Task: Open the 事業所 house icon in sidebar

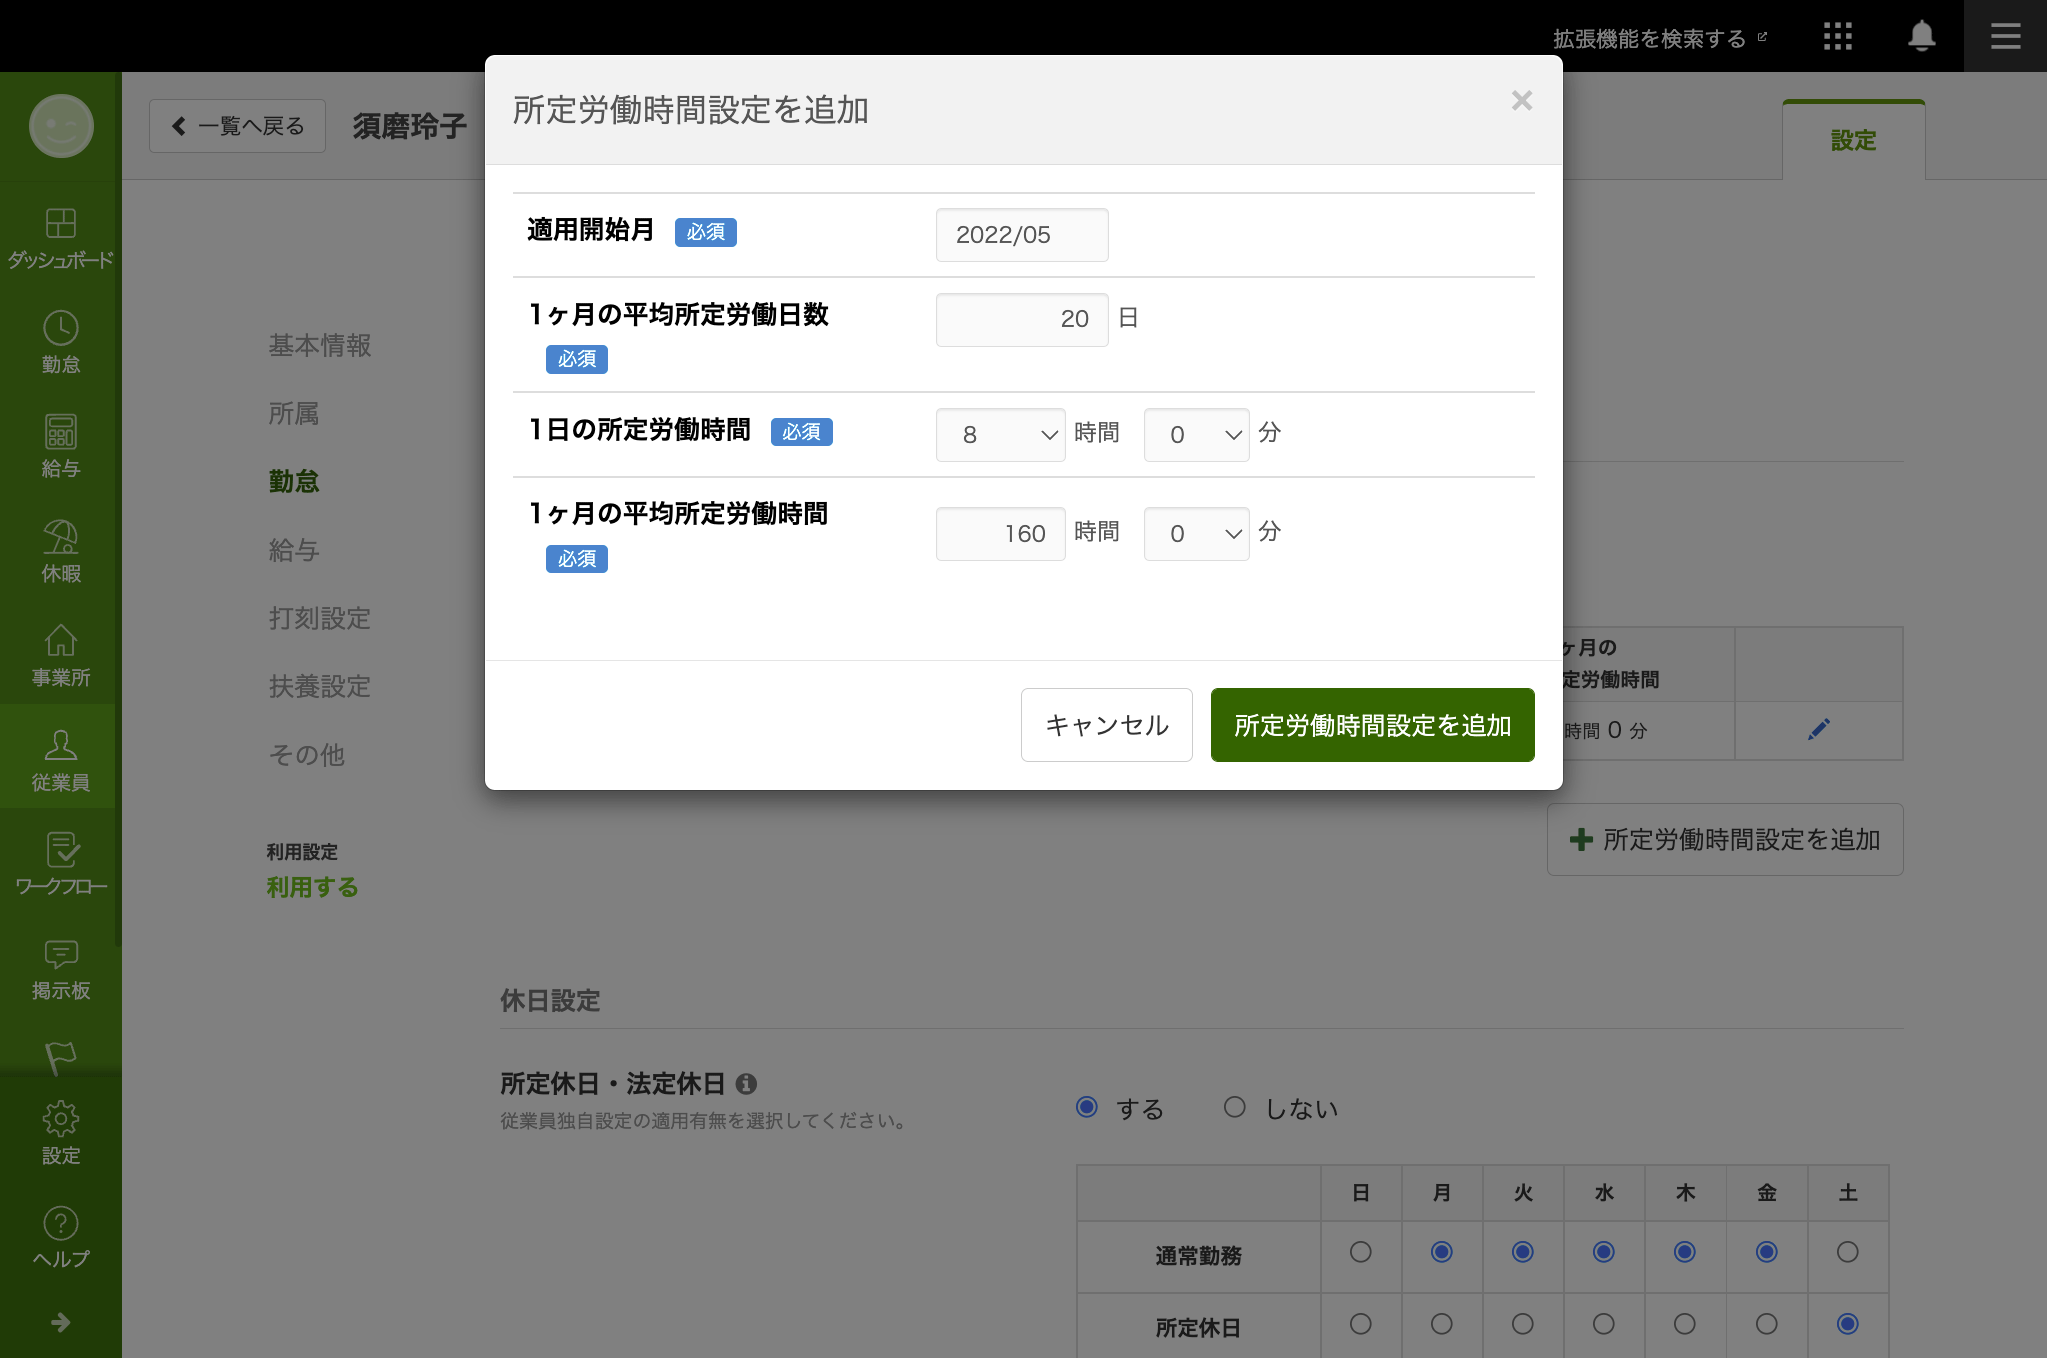Action: [x=60, y=655]
